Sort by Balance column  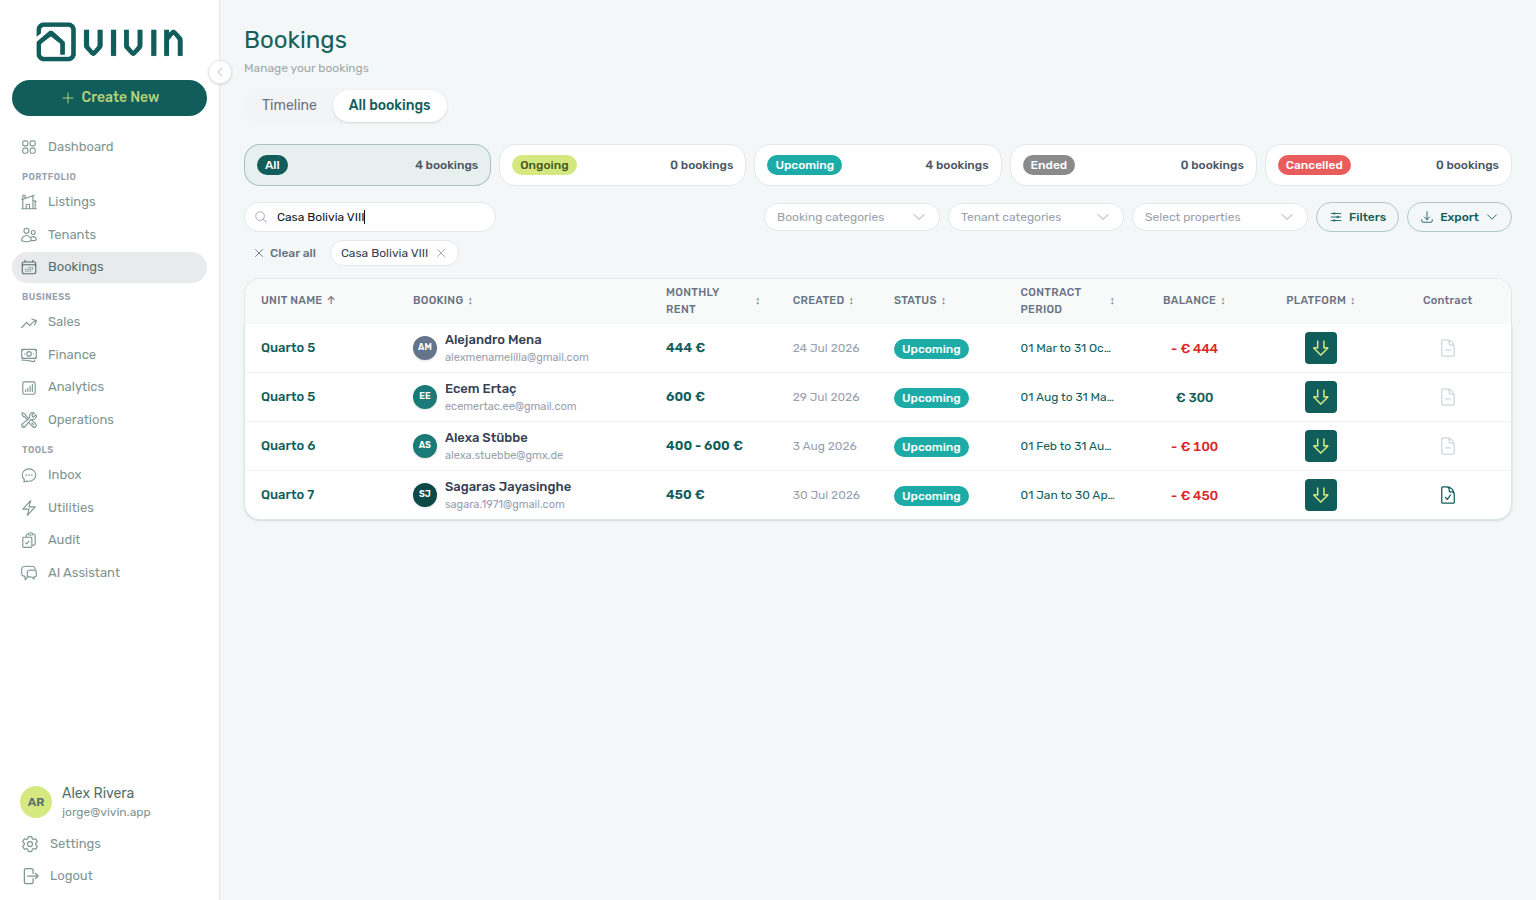tap(1193, 300)
